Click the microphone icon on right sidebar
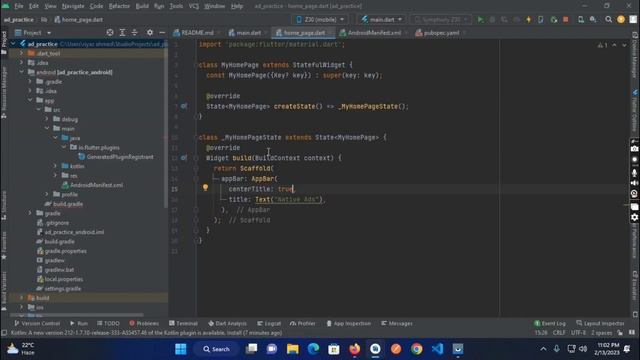This screenshot has width=640, height=360. pyautogui.click(x=634, y=173)
